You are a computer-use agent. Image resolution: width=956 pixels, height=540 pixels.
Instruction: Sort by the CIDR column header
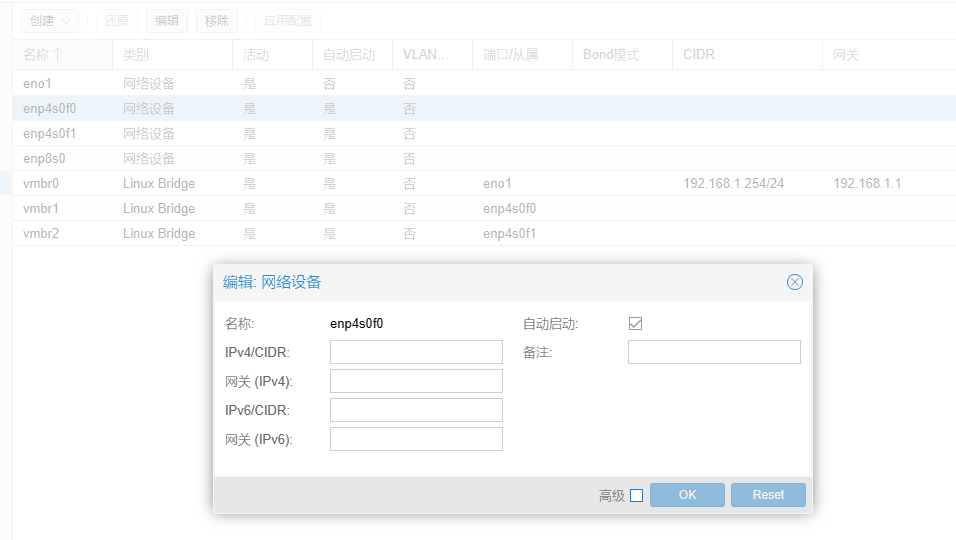click(x=747, y=55)
